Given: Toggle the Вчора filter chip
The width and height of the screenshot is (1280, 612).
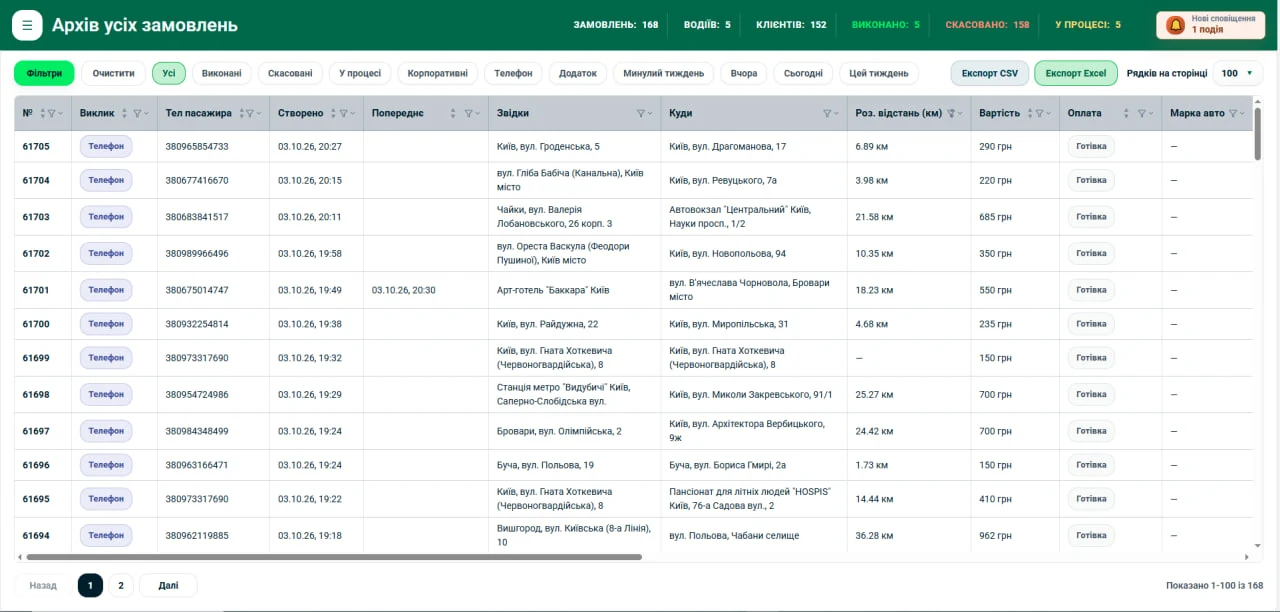Looking at the screenshot, I should pyautogui.click(x=744, y=73).
